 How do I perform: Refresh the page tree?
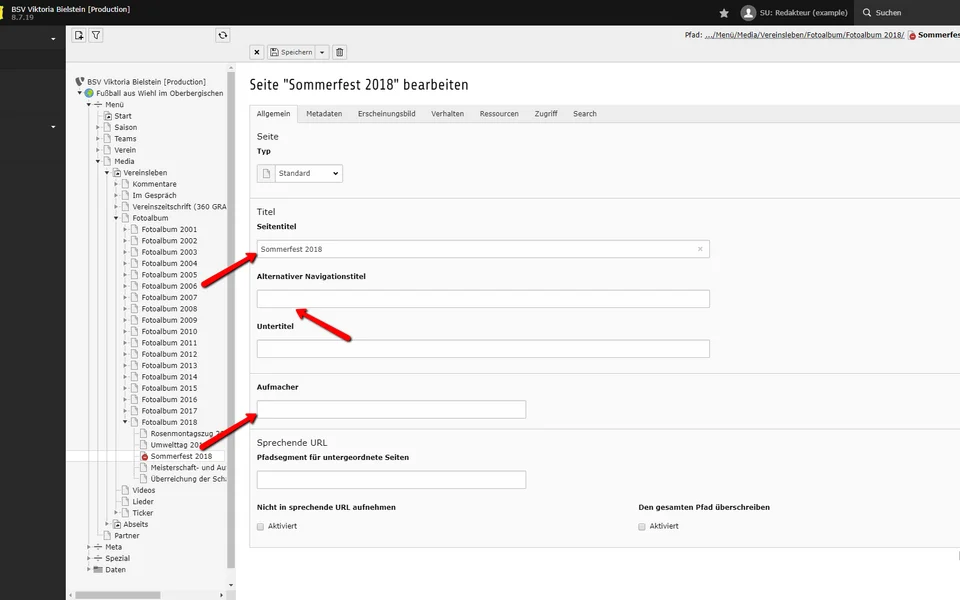[x=223, y=36]
